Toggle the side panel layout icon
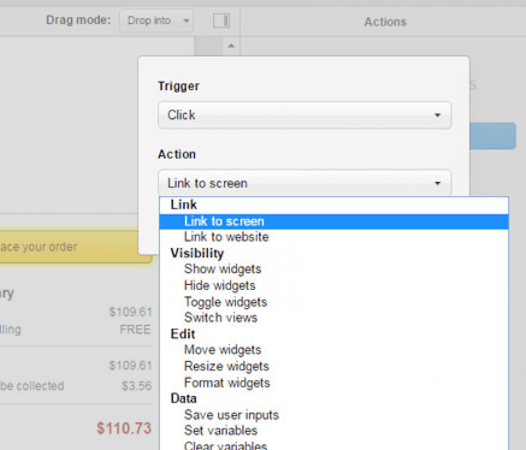 221,21
